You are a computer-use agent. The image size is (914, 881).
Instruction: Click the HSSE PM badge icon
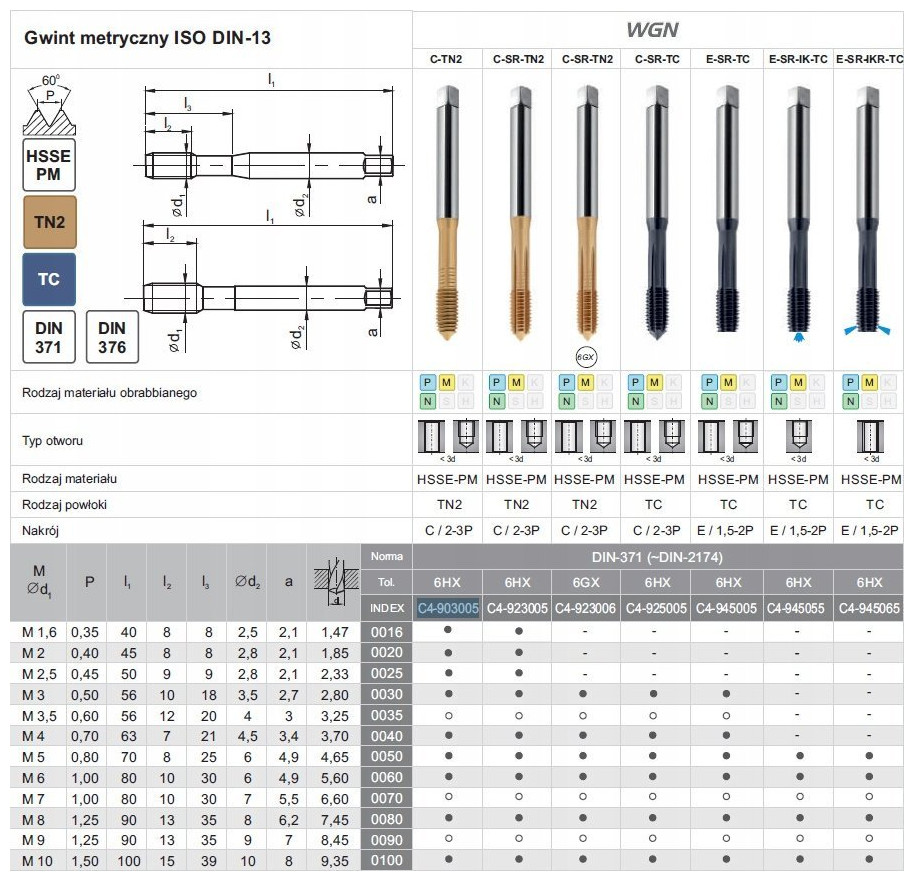click(48, 165)
